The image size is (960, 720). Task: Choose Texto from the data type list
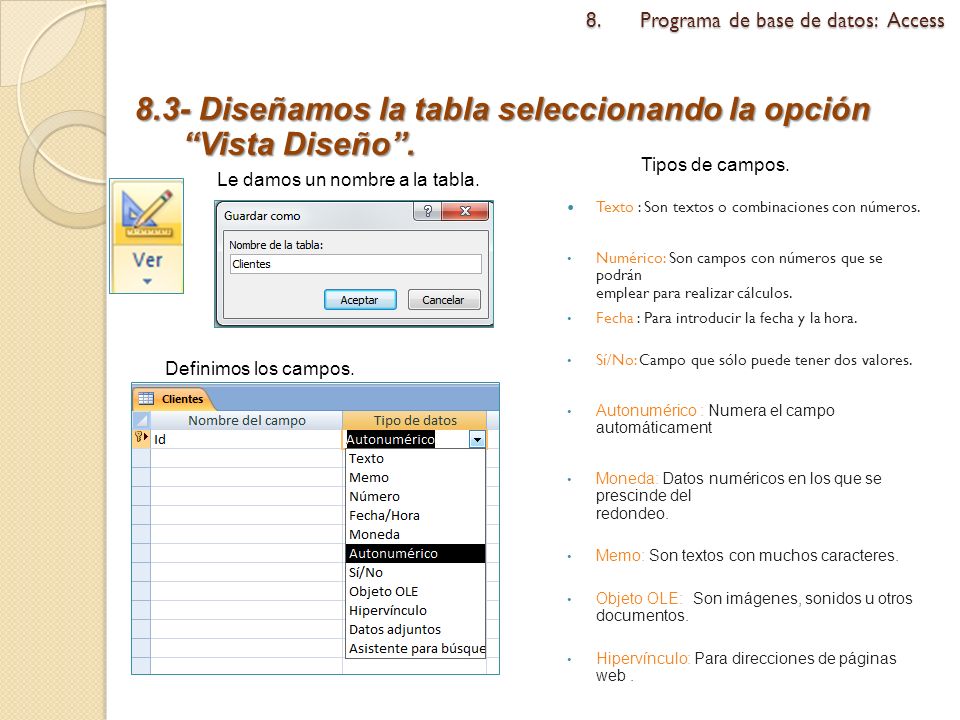[x=415, y=459]
